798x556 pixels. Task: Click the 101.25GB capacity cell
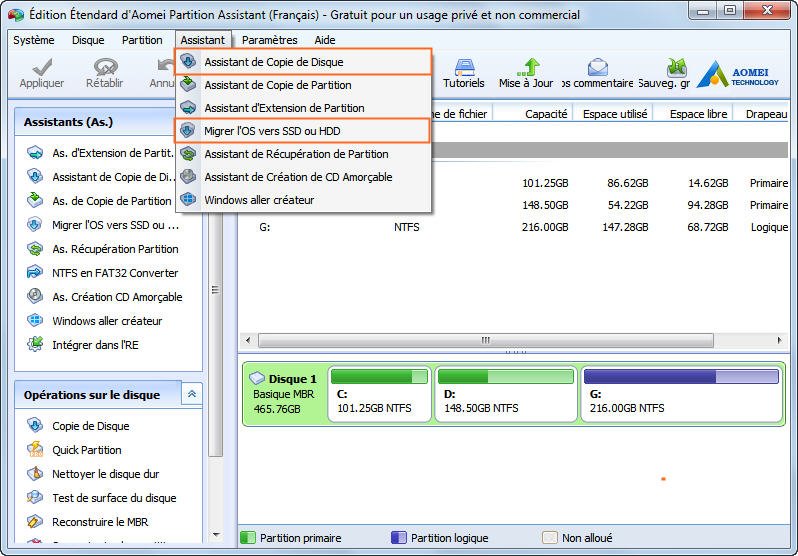coord(545,183)
